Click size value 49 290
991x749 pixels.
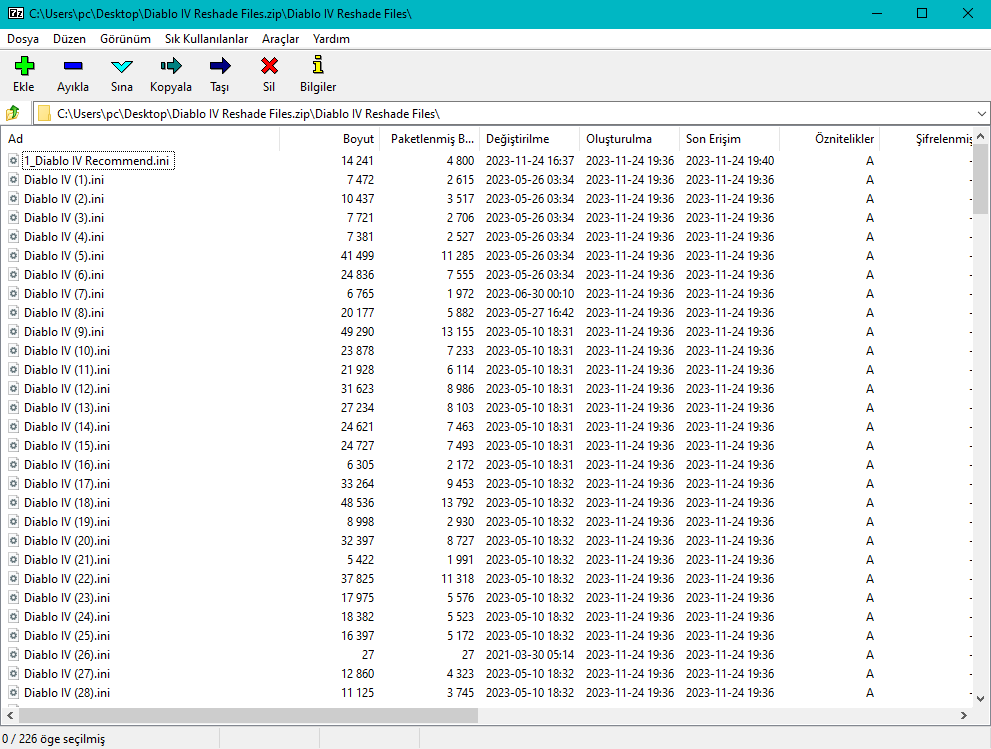pos(358,331)
